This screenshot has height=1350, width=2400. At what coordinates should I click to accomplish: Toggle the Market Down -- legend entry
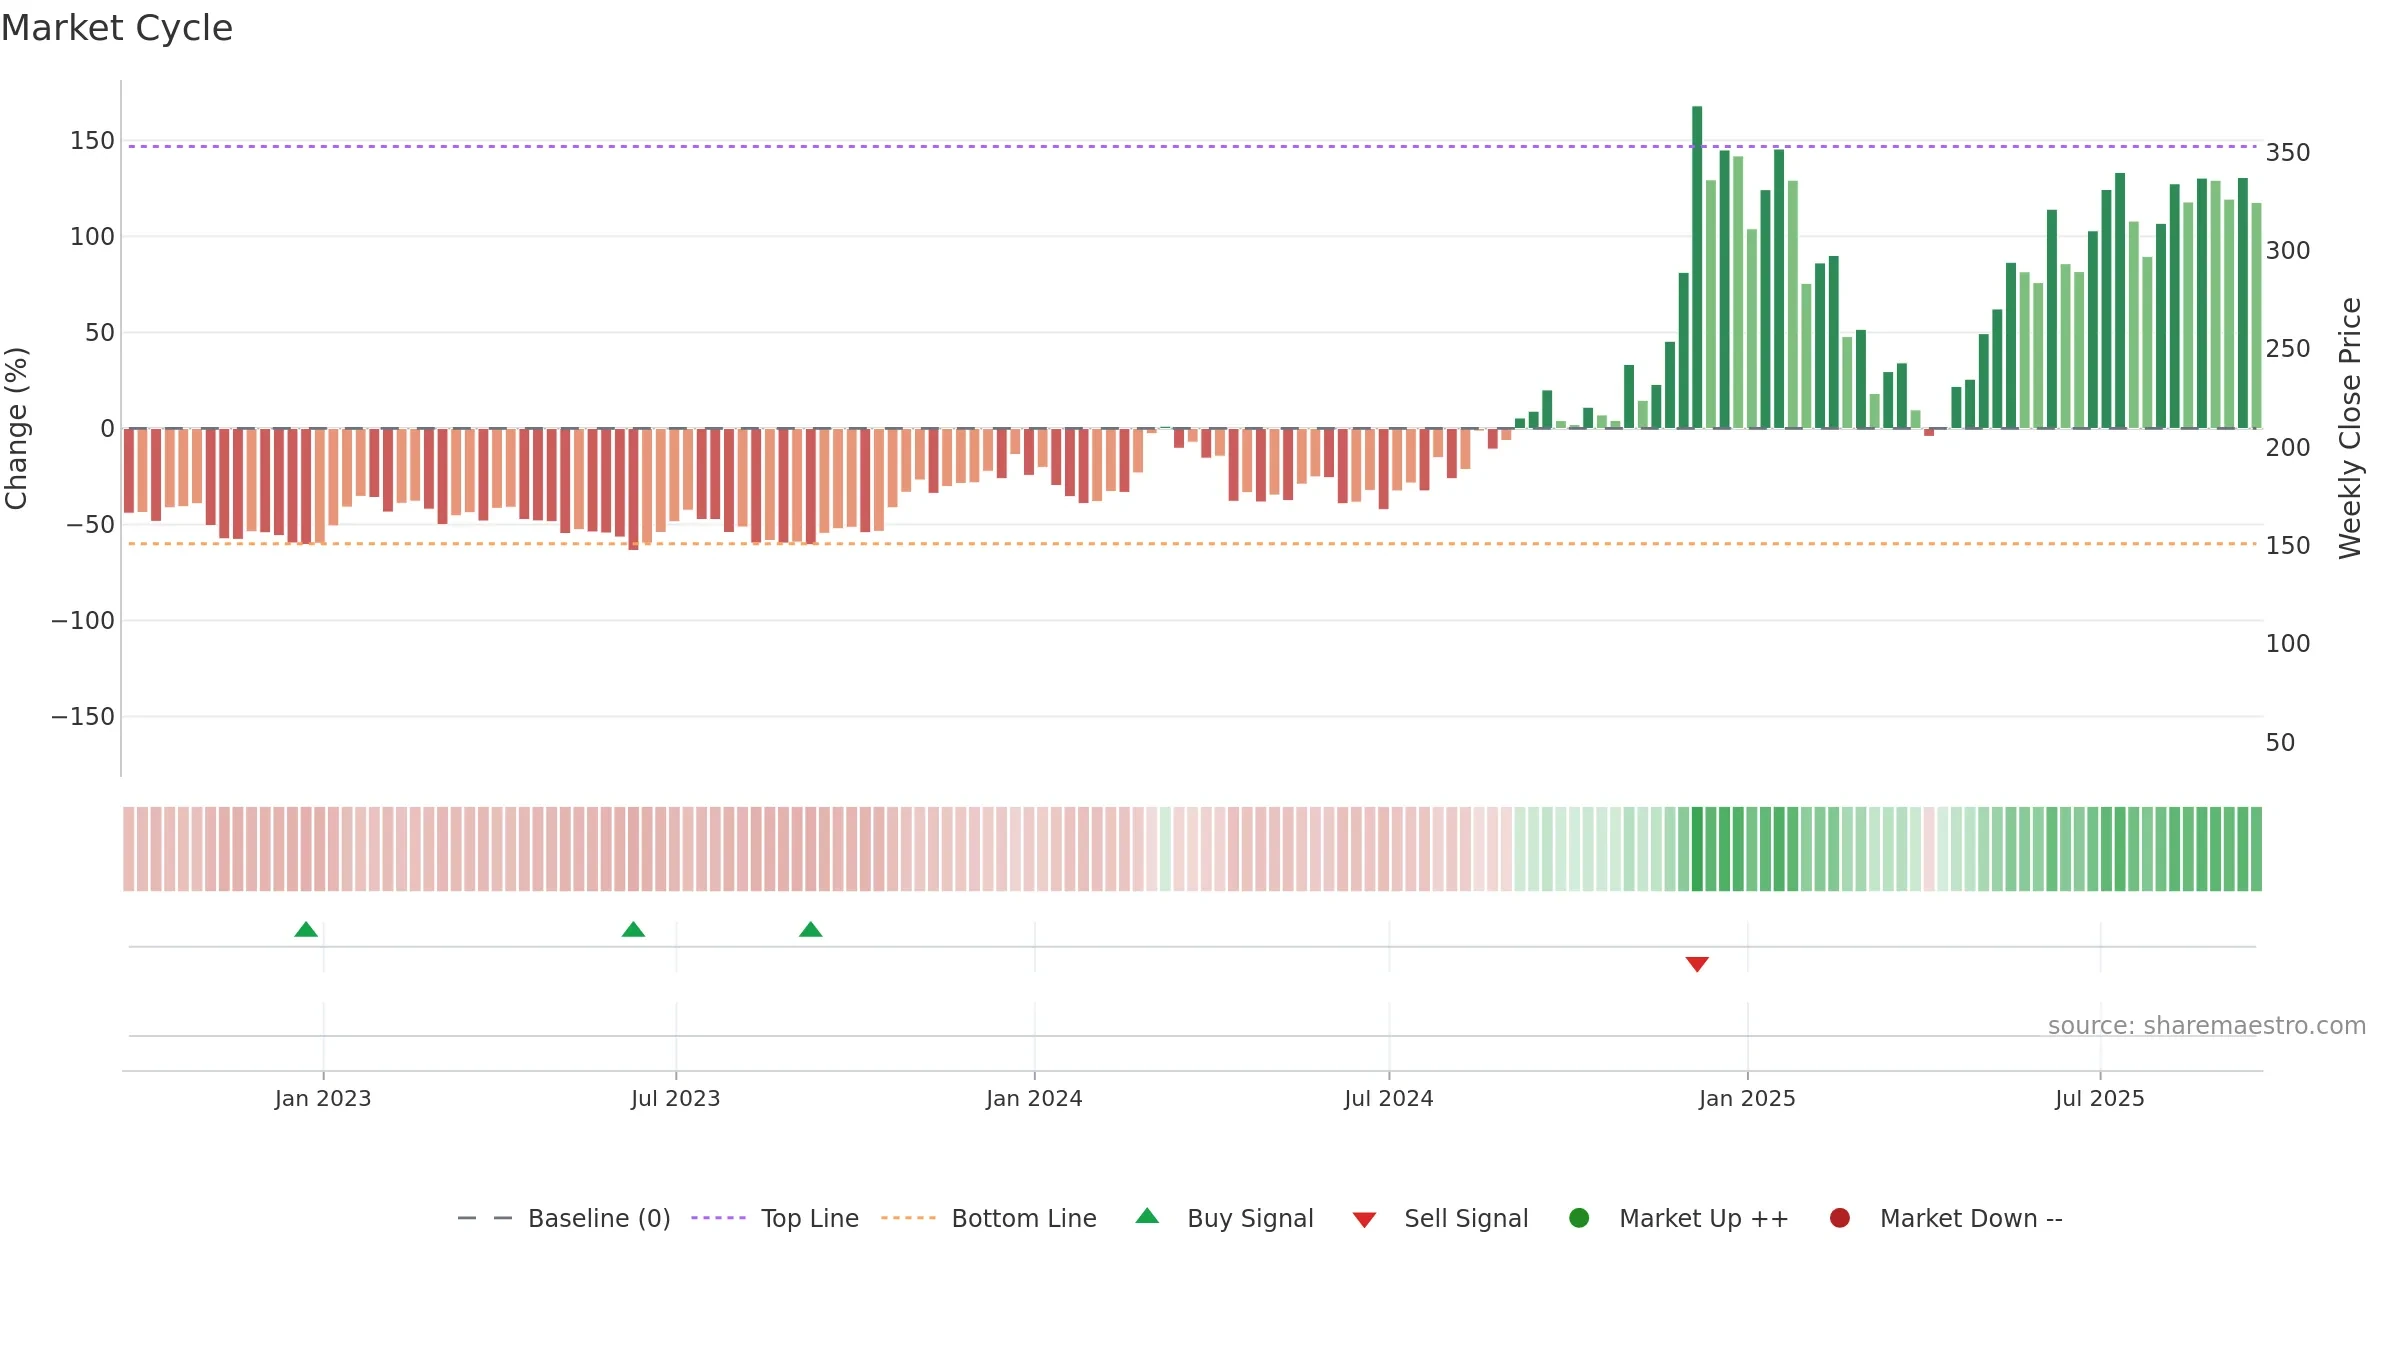pyautogui.click(x=1946, y=1218)
